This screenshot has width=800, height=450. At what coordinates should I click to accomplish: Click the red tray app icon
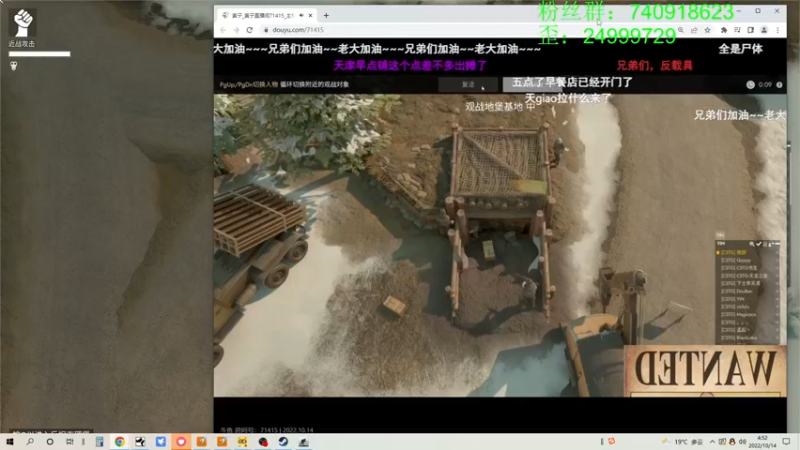pyautogui.click(x=611, y=441)
